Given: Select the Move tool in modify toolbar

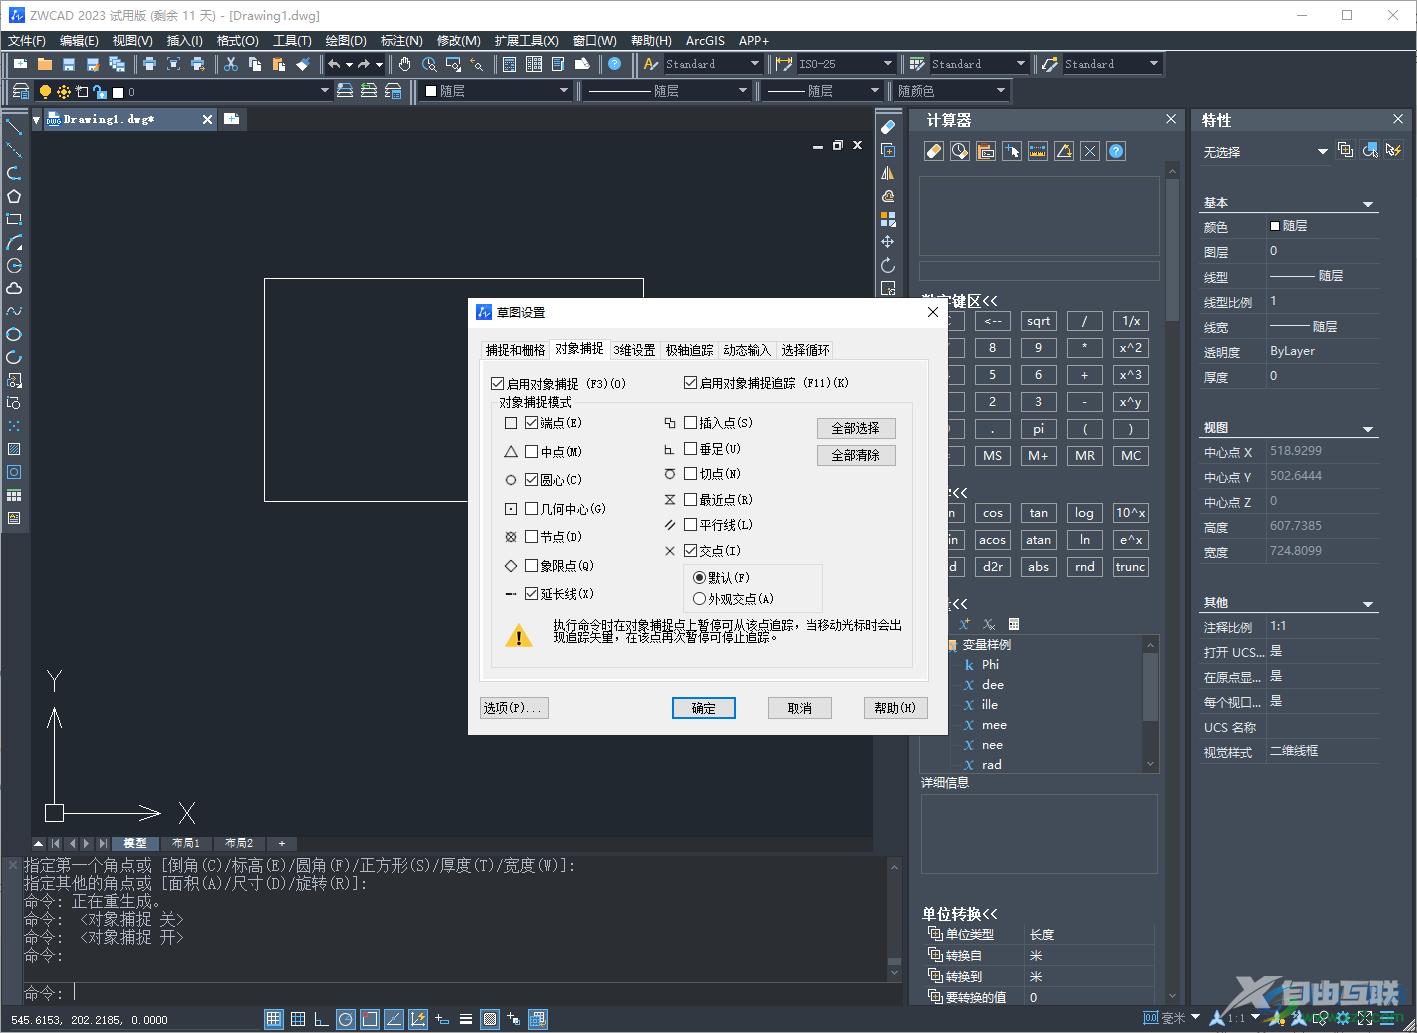Looking at the screenshot, I should (x=888, y=242).
